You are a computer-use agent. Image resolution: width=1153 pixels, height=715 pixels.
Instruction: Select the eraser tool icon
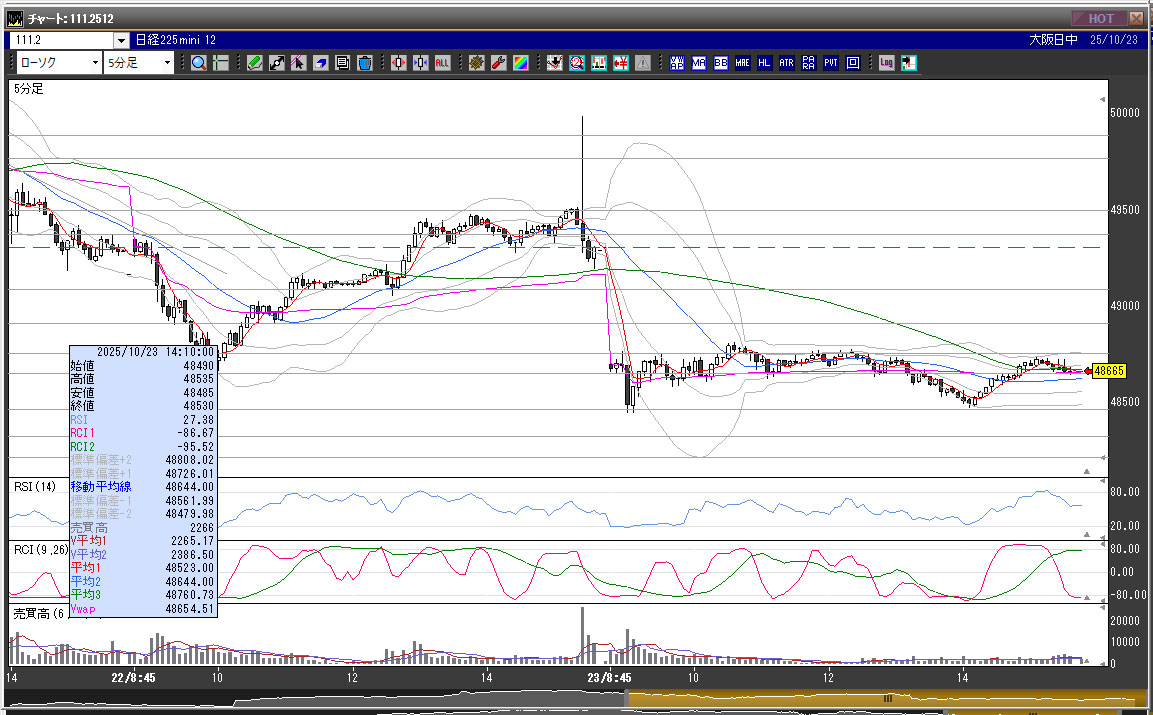[320, 63]
